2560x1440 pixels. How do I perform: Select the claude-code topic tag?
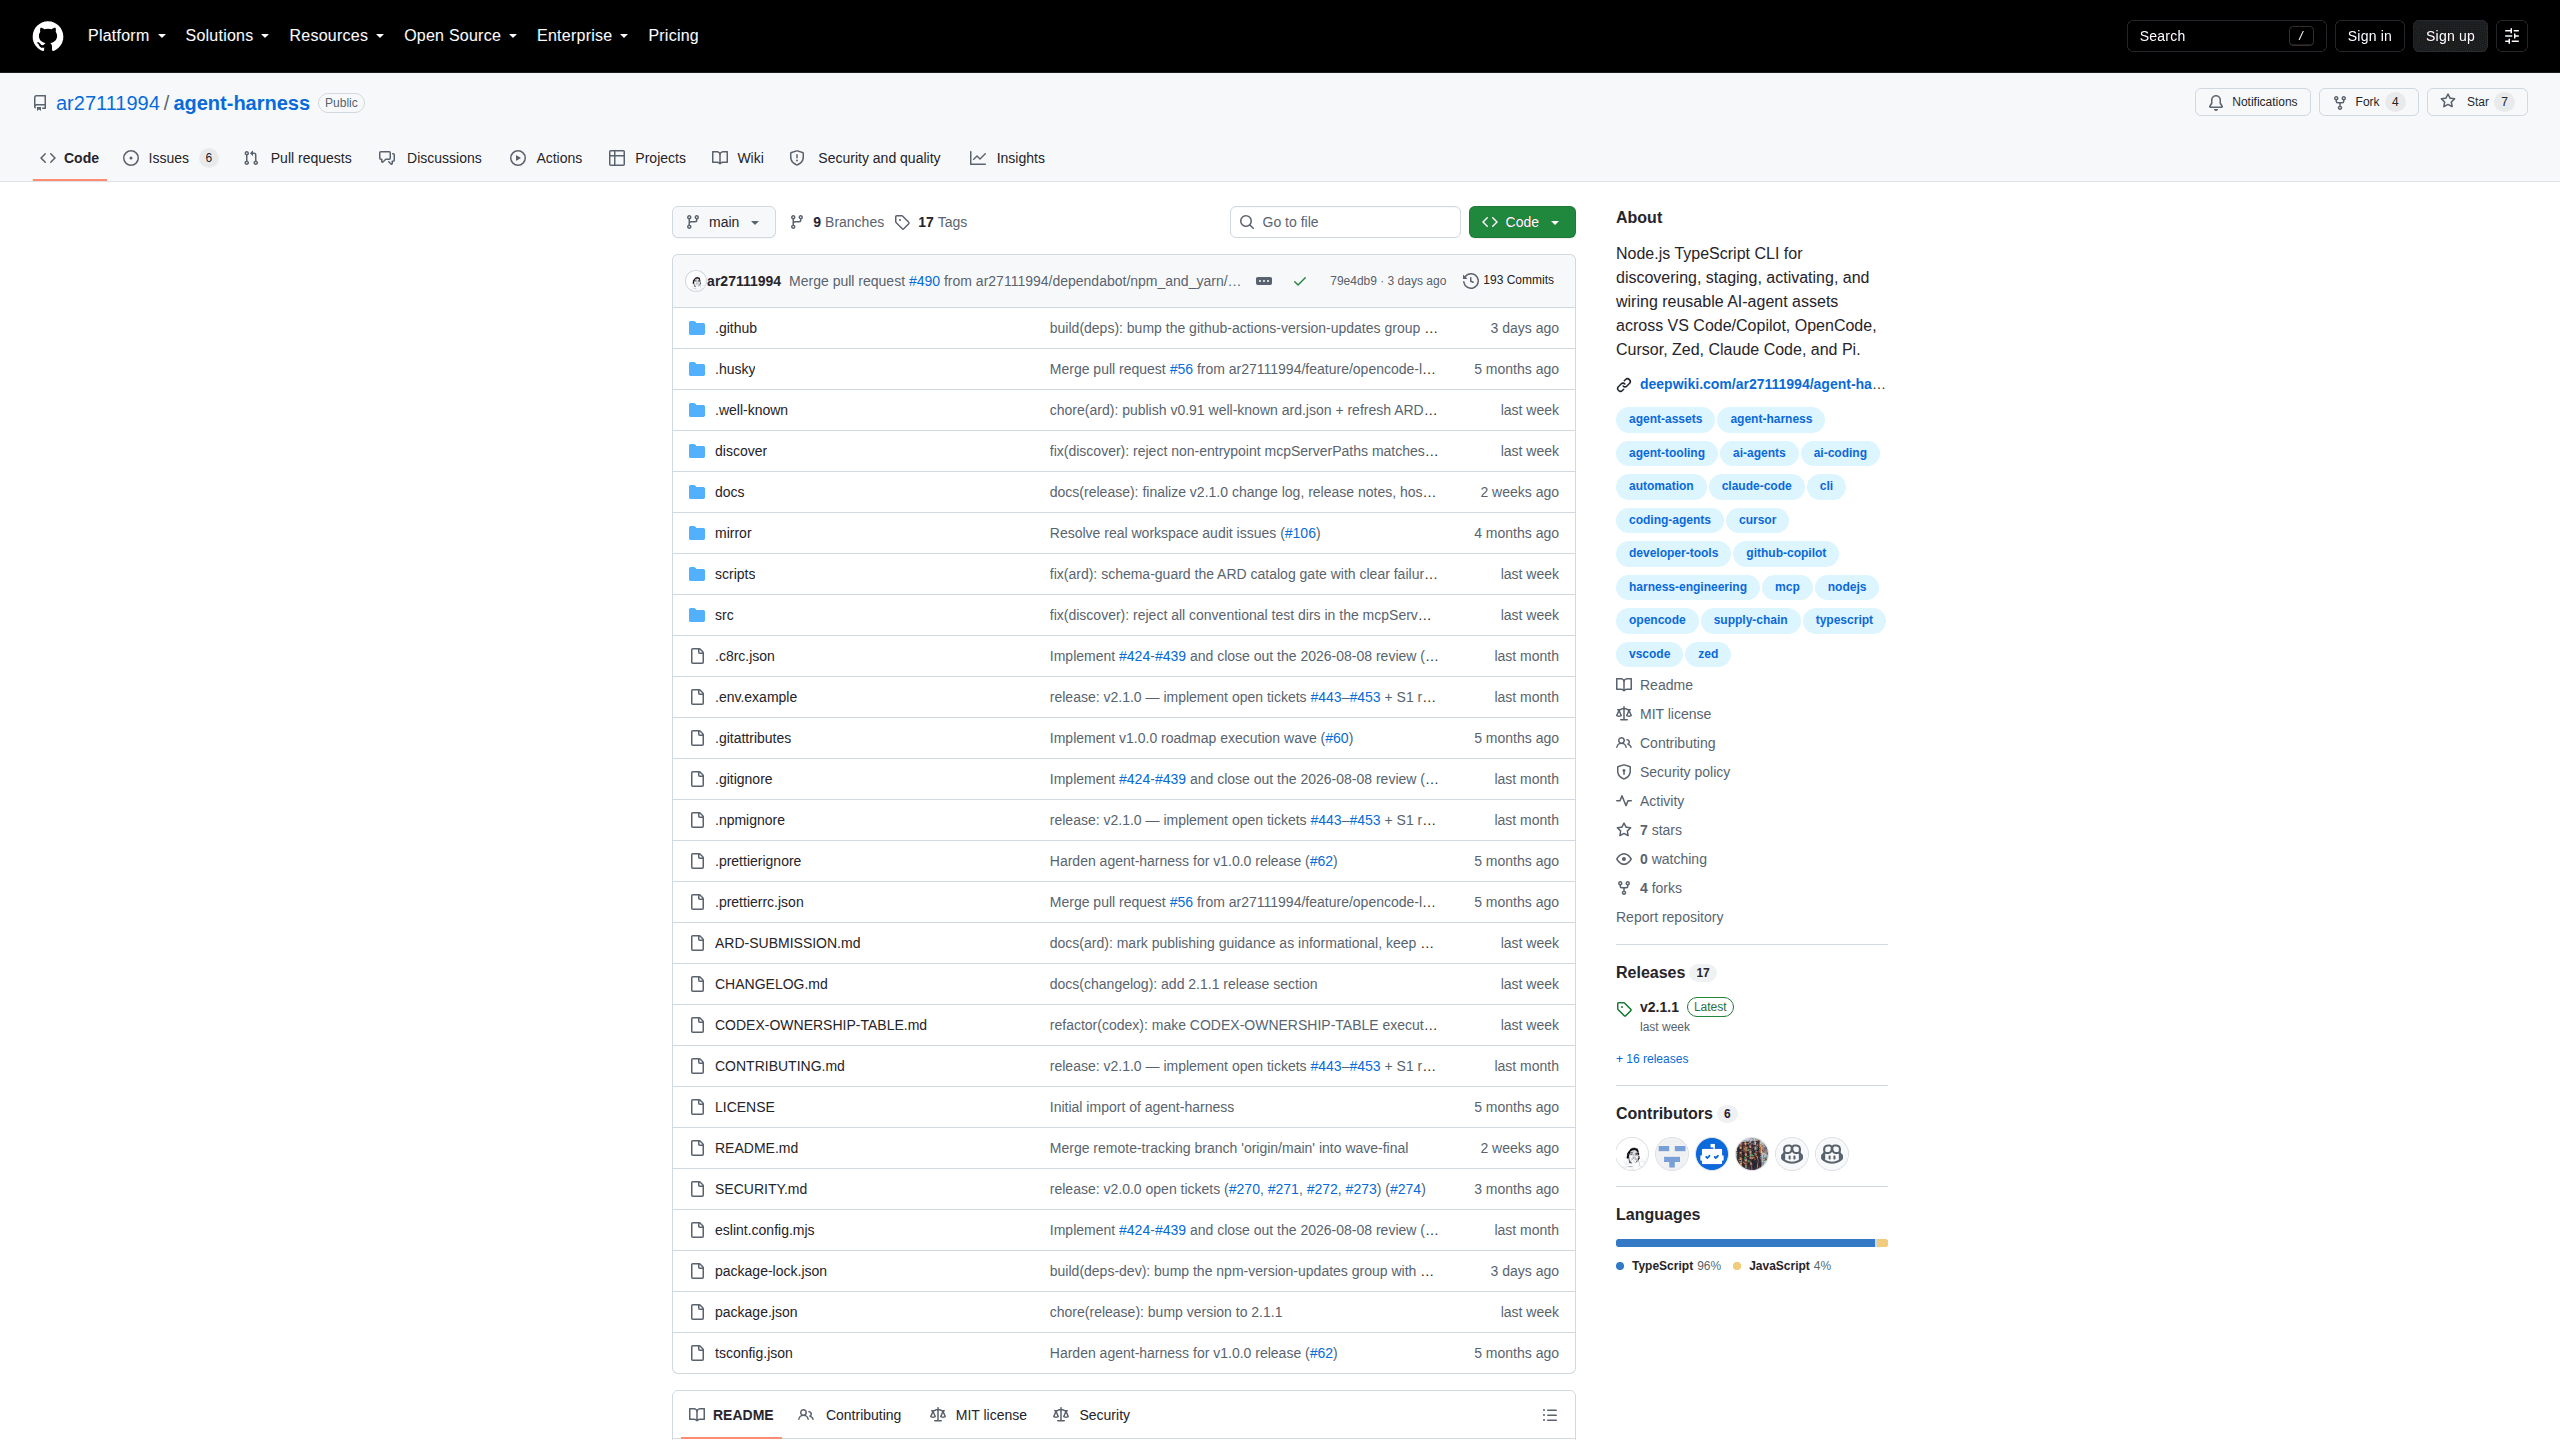pyautogui.click(x=1756, y=486)
